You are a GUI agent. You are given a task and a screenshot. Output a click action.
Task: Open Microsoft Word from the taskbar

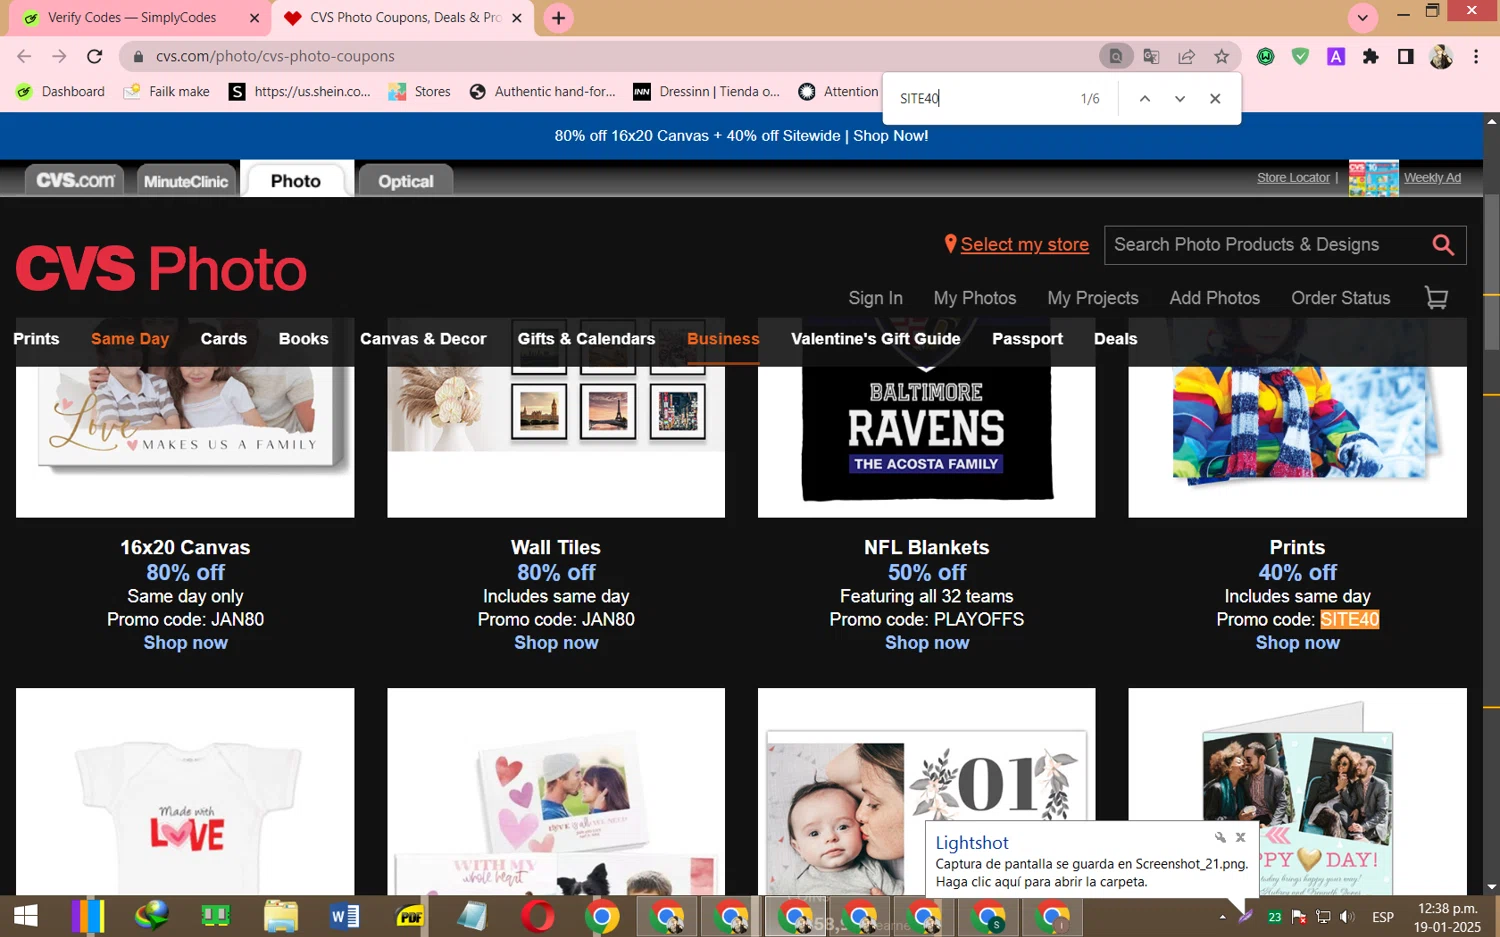(x=345, y=916)
